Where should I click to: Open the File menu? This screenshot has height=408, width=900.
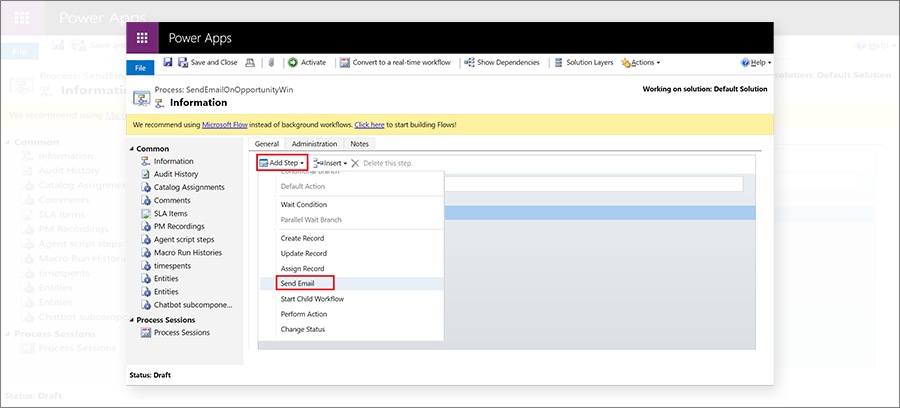(140, 68)
